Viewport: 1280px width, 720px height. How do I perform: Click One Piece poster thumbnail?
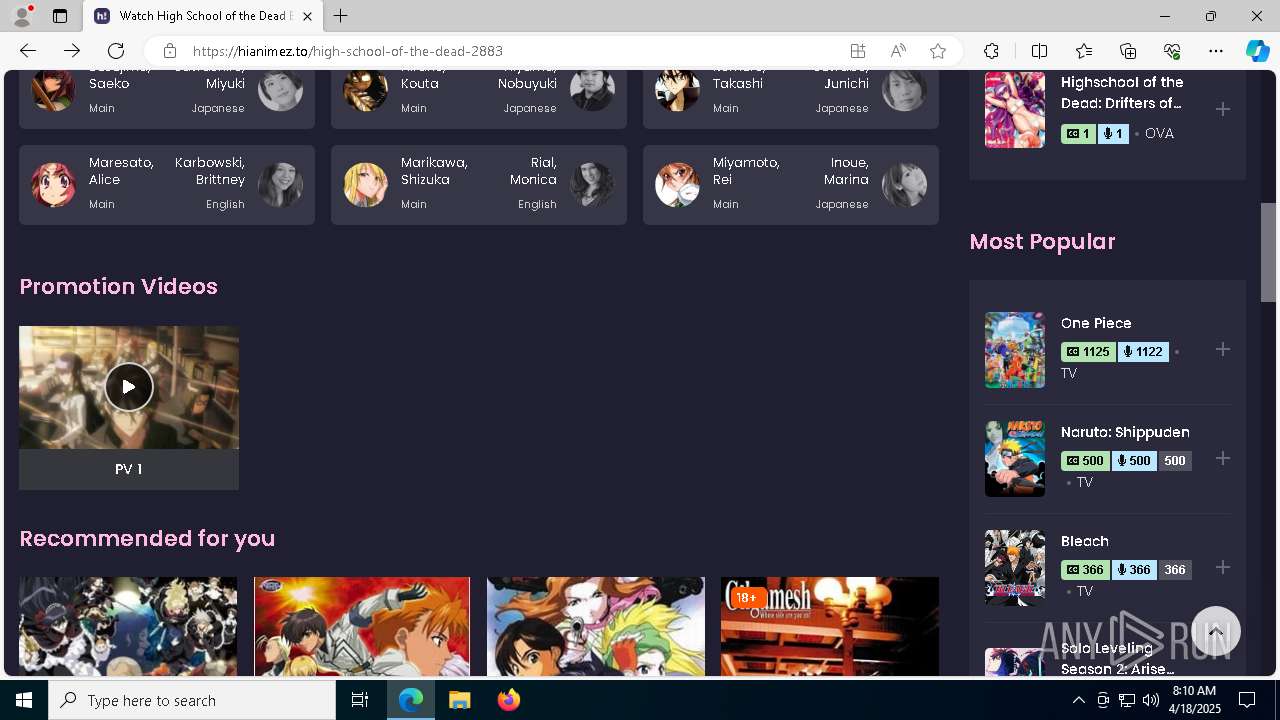point(1015,350)
